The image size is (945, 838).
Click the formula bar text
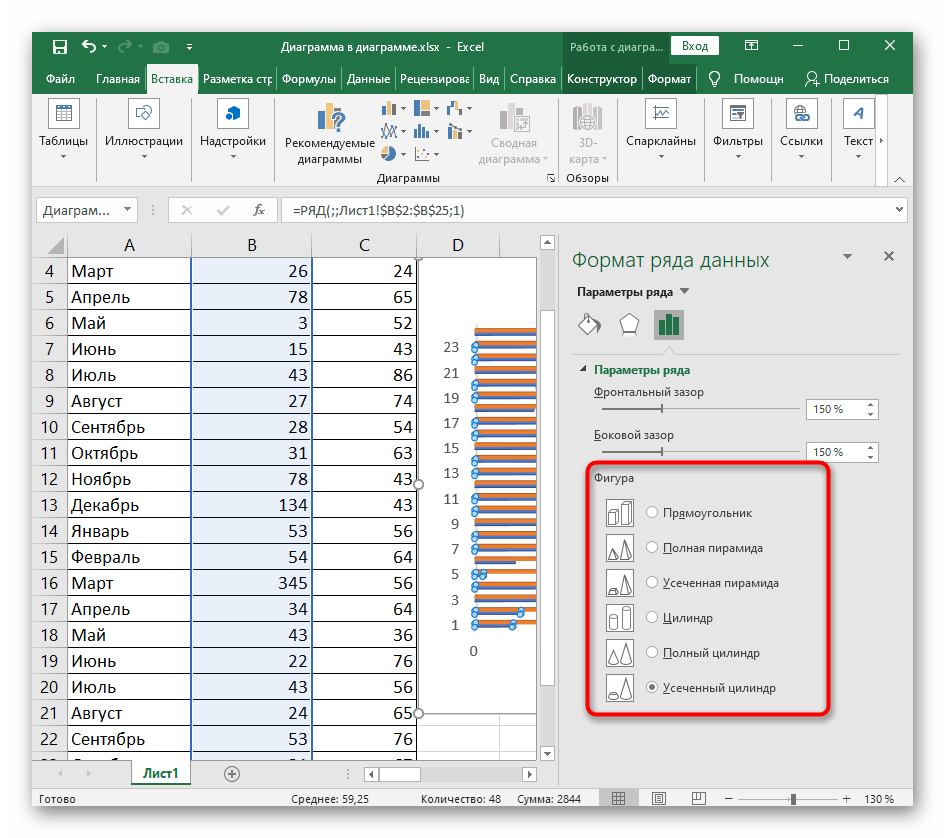(378, 210)
